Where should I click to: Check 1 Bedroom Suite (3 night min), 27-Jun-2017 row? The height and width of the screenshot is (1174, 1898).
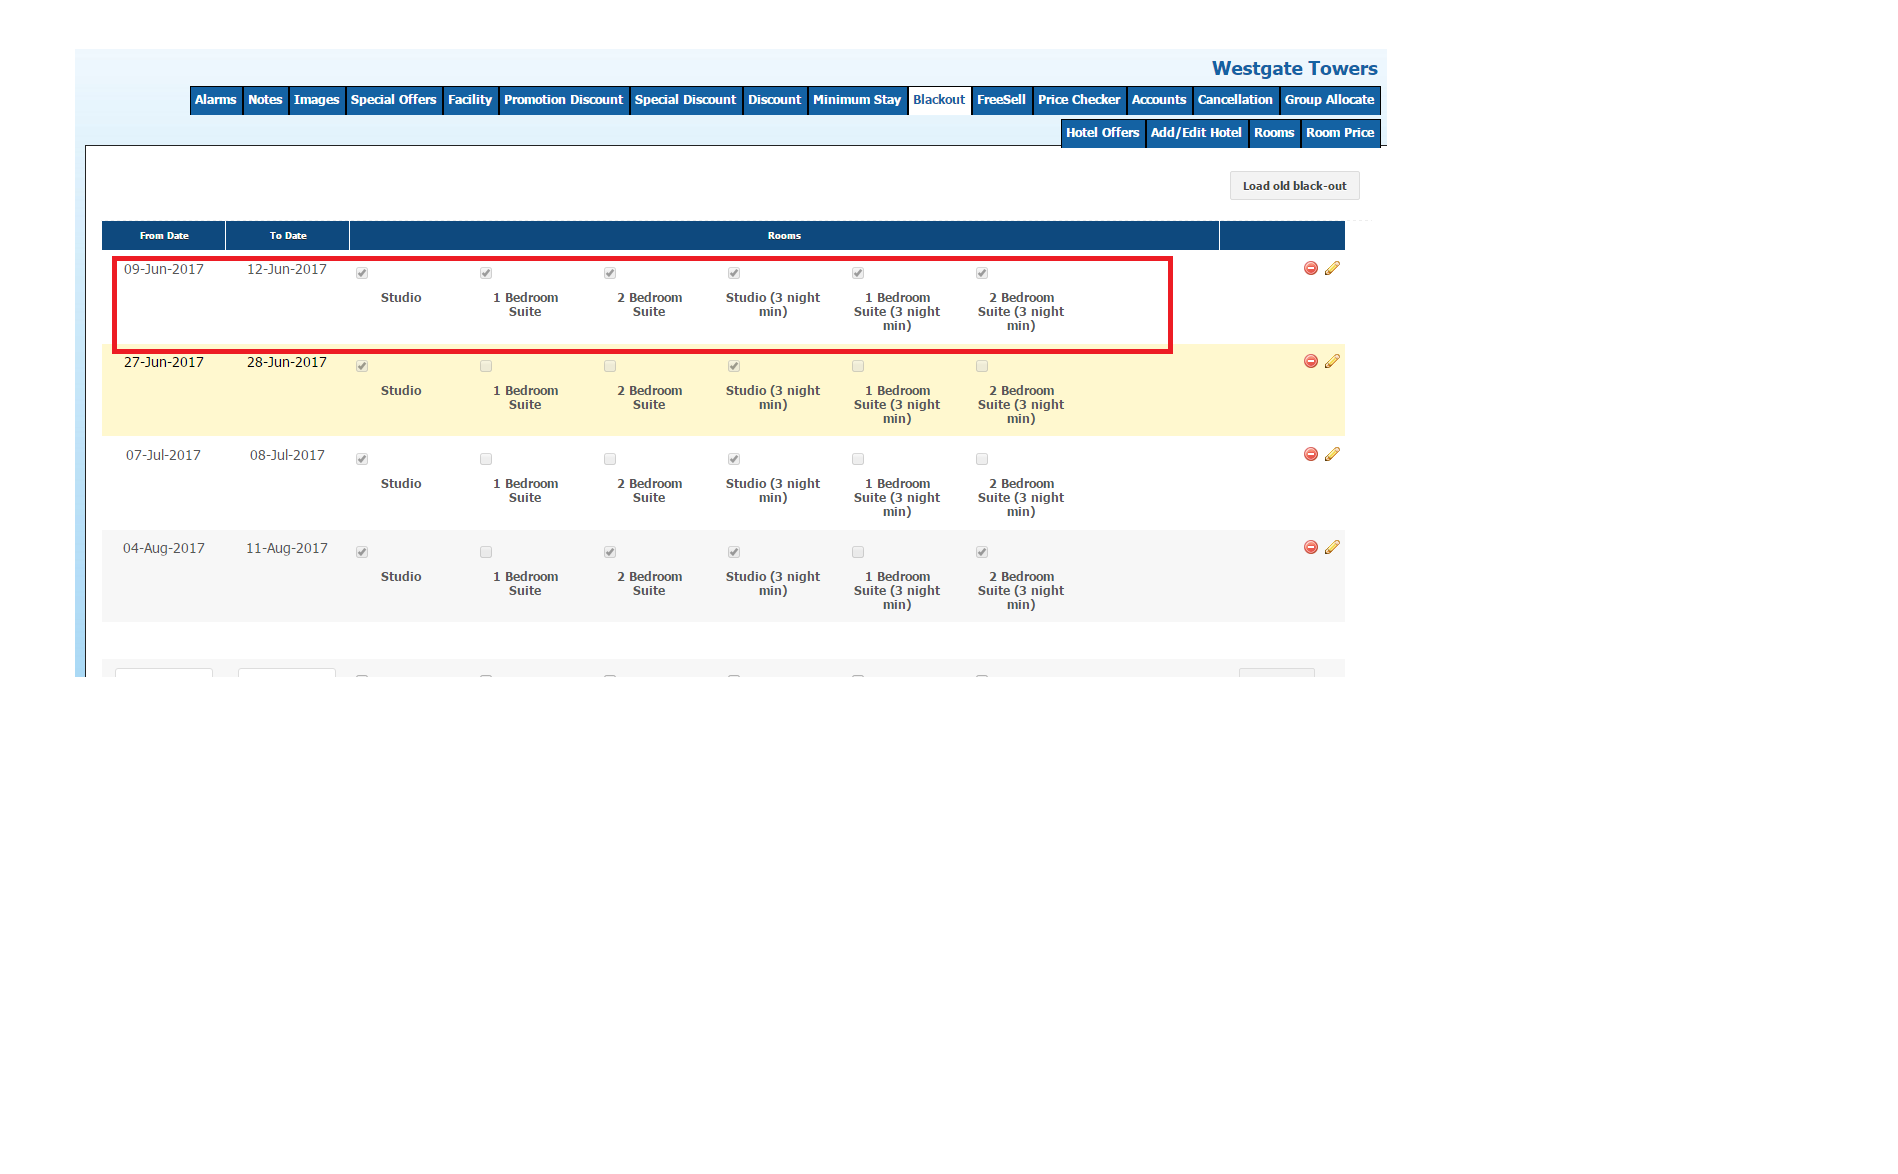pos(858,366)
